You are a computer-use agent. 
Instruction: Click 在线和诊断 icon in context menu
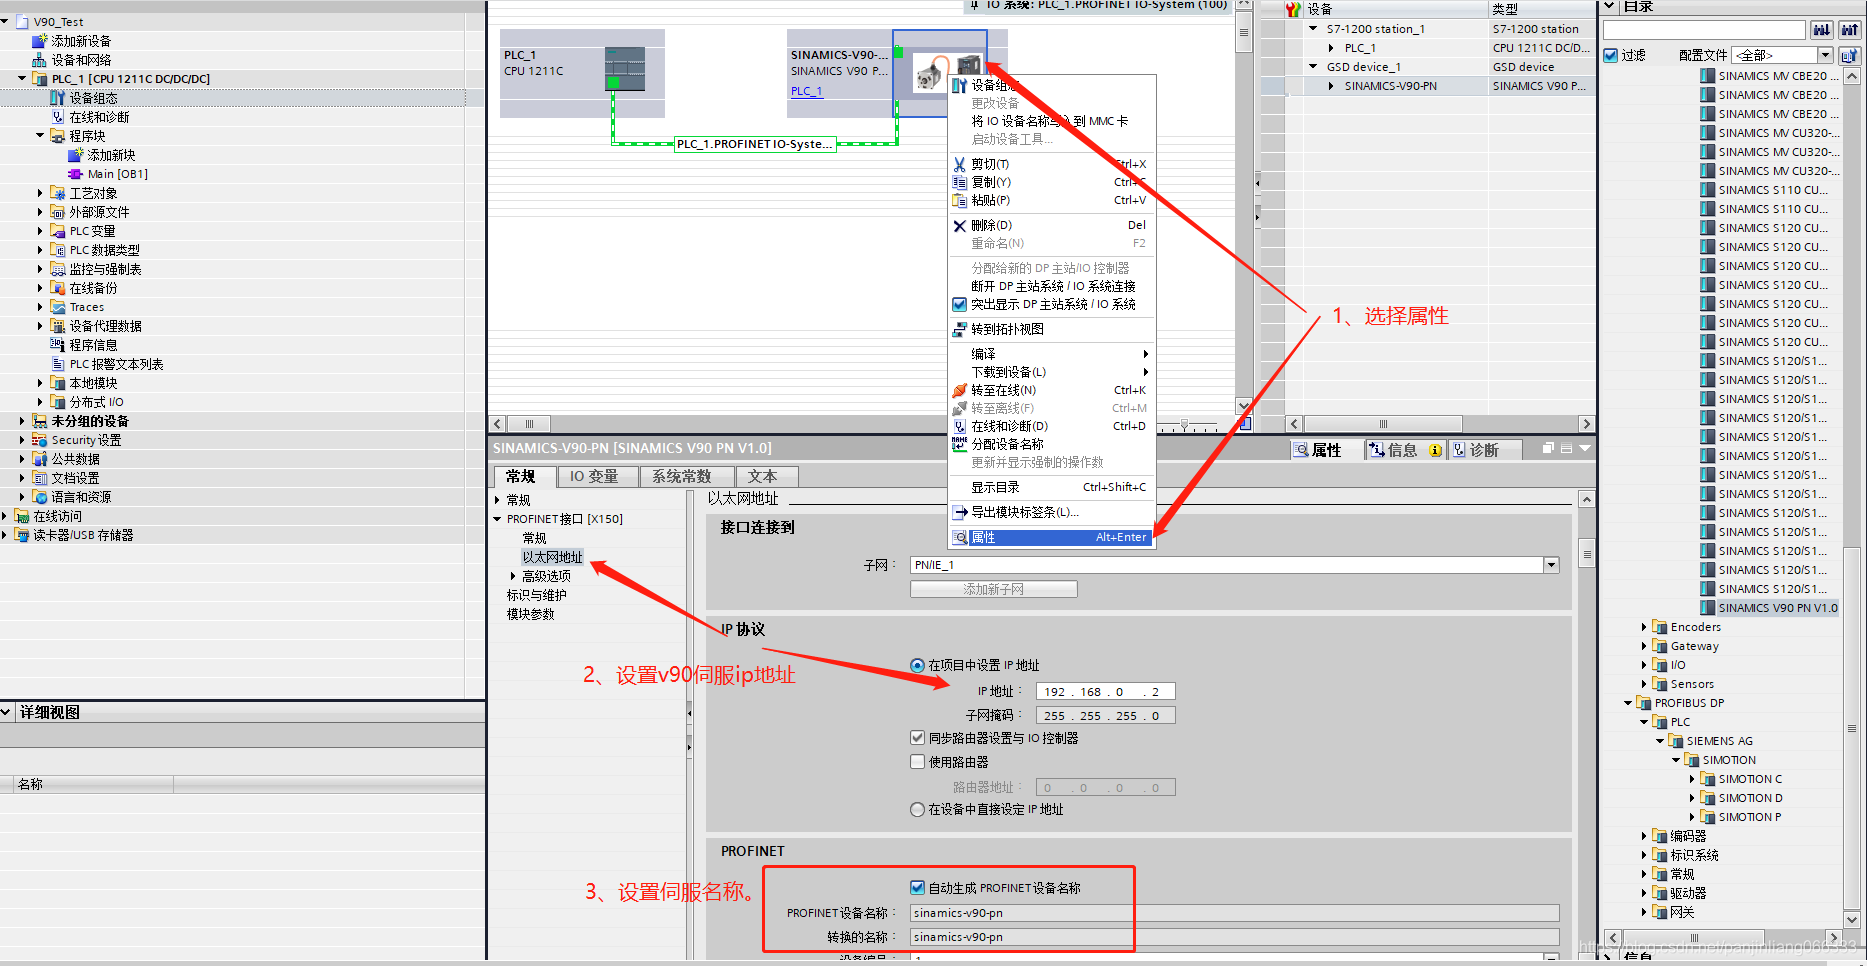pyautogui.click(x=960, y=426)
